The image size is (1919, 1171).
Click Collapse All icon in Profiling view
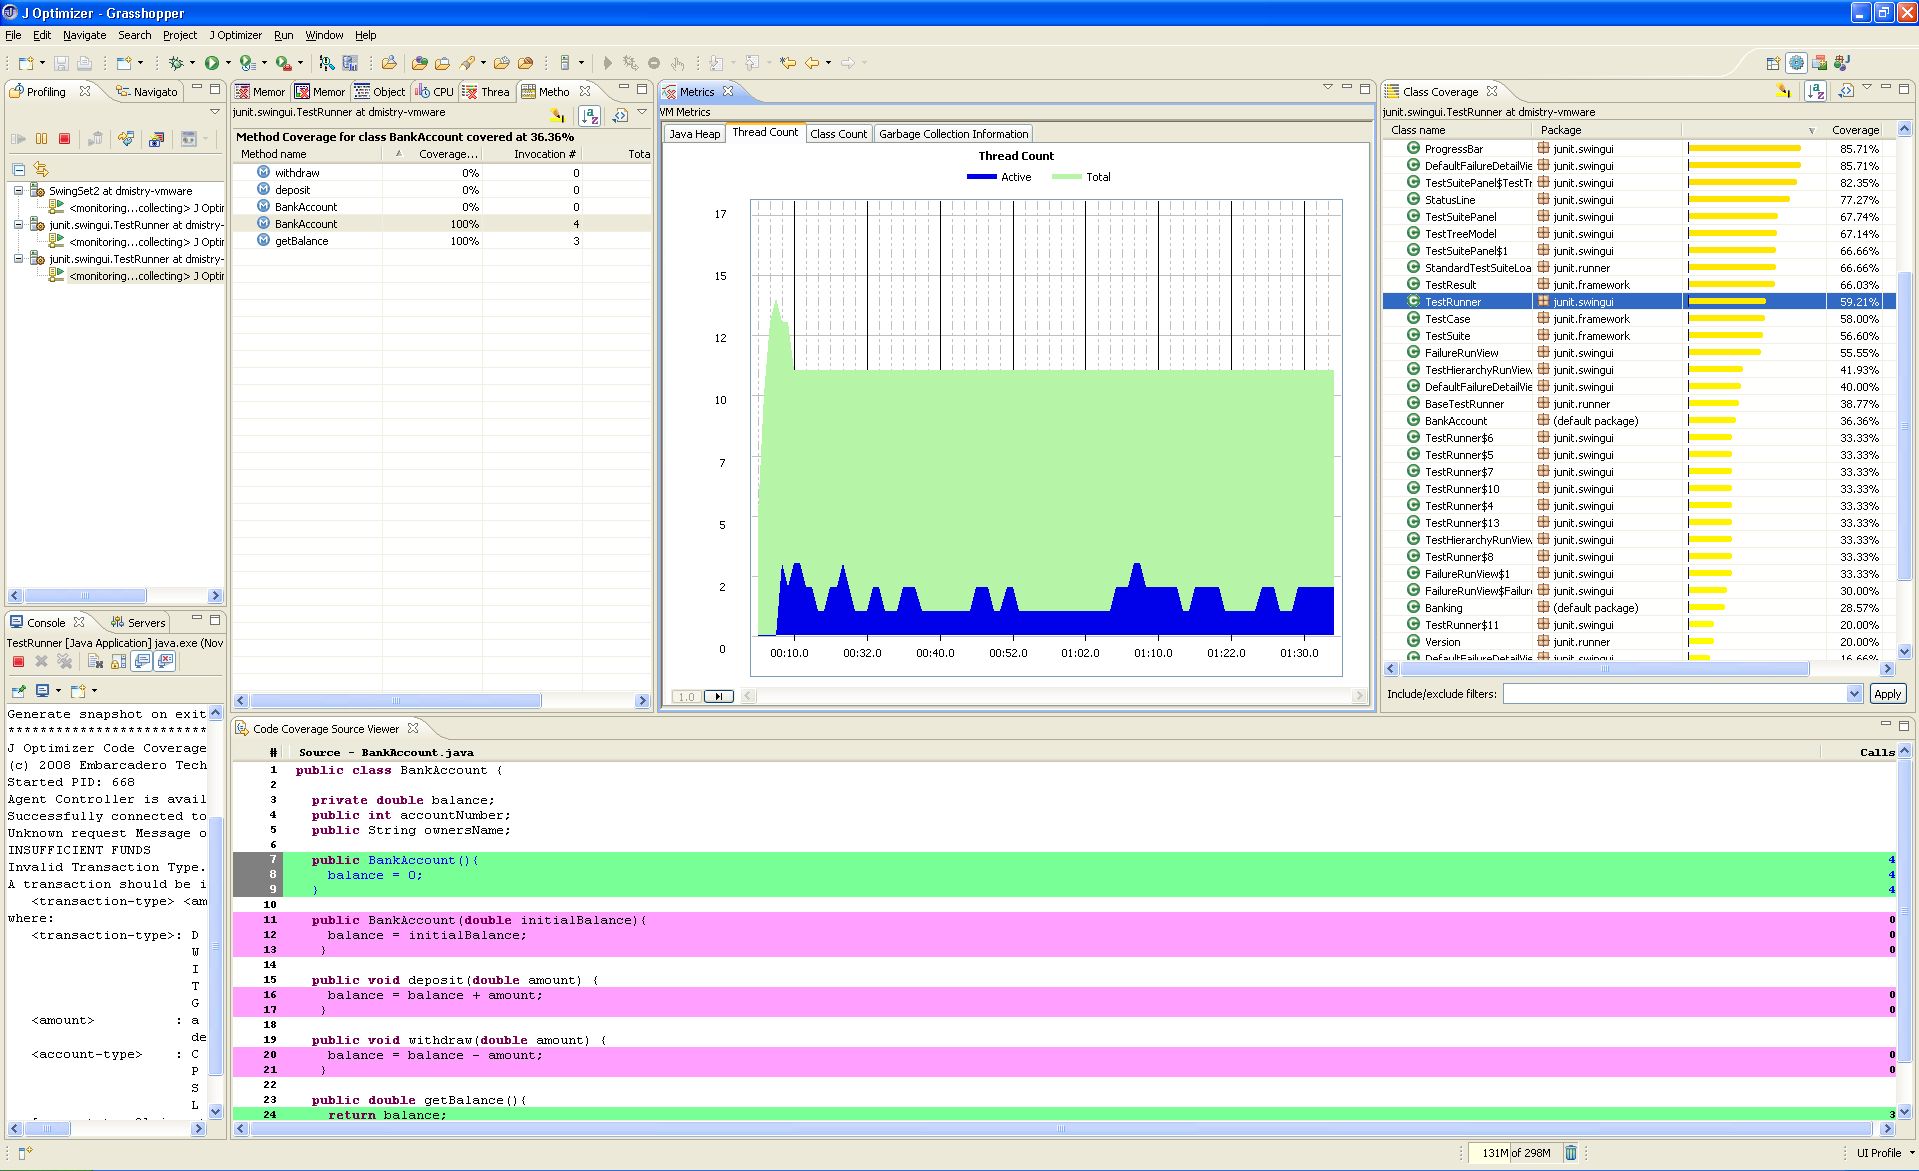pos(18,169)
